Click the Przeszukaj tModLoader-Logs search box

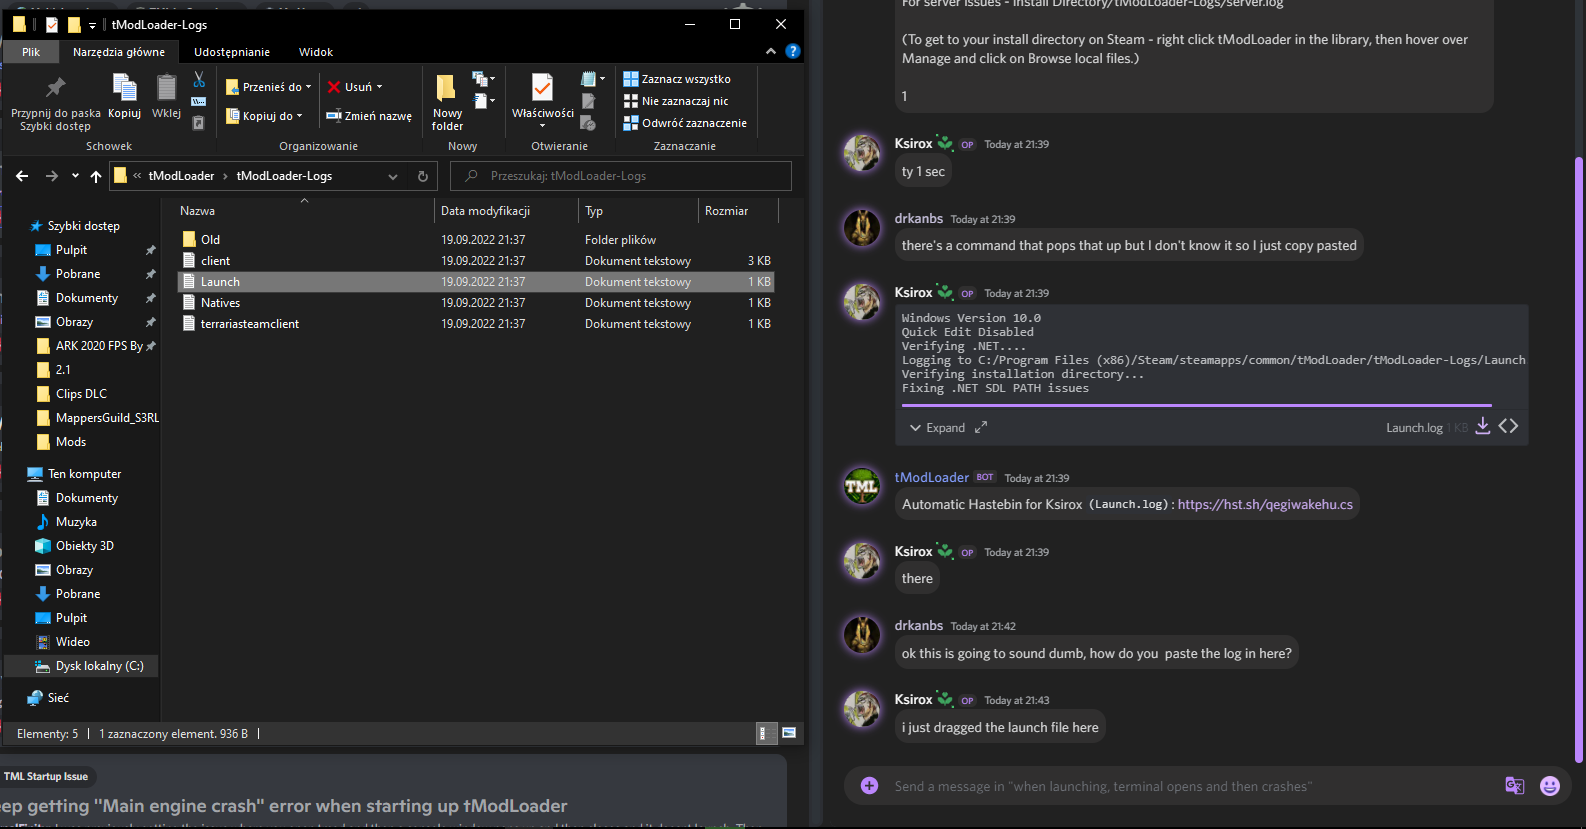click(621, 176)
